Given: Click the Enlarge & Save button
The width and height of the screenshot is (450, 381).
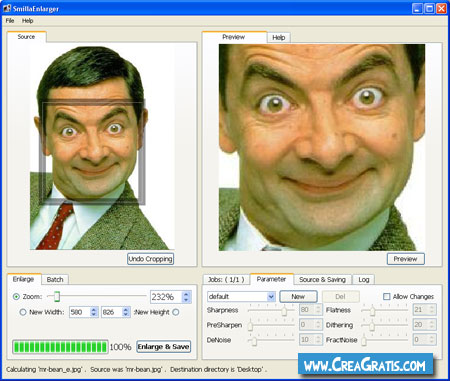Looking at the screenshot, I should (x=163, y=347).
